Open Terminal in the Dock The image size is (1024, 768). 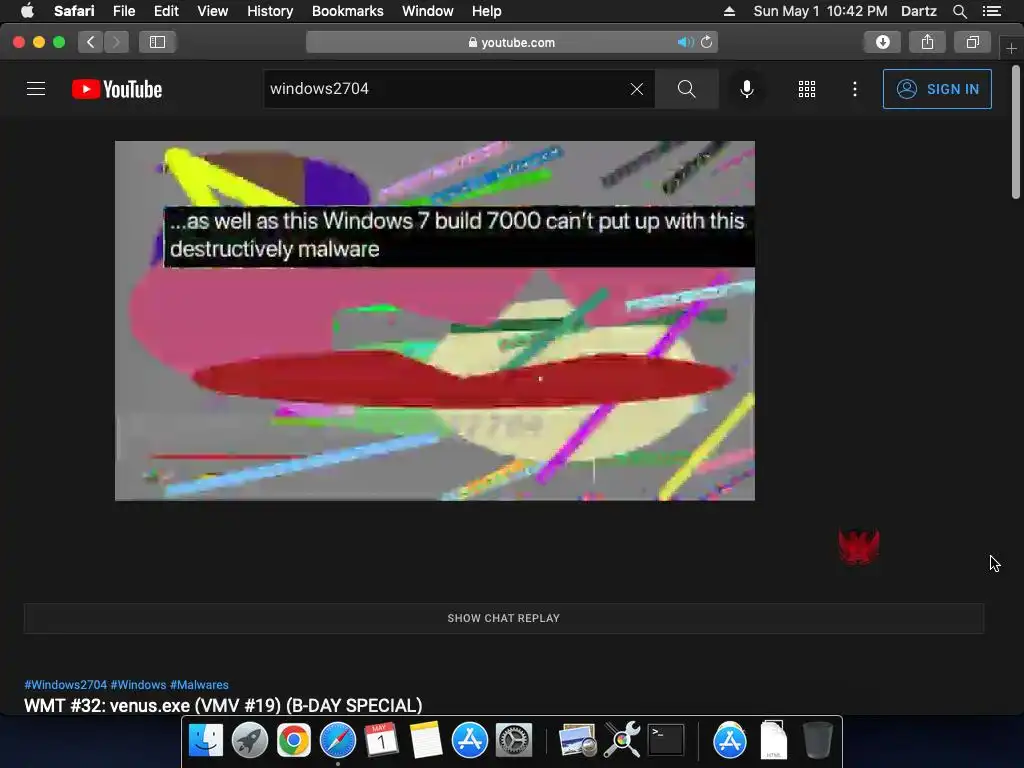coord(665,740)
